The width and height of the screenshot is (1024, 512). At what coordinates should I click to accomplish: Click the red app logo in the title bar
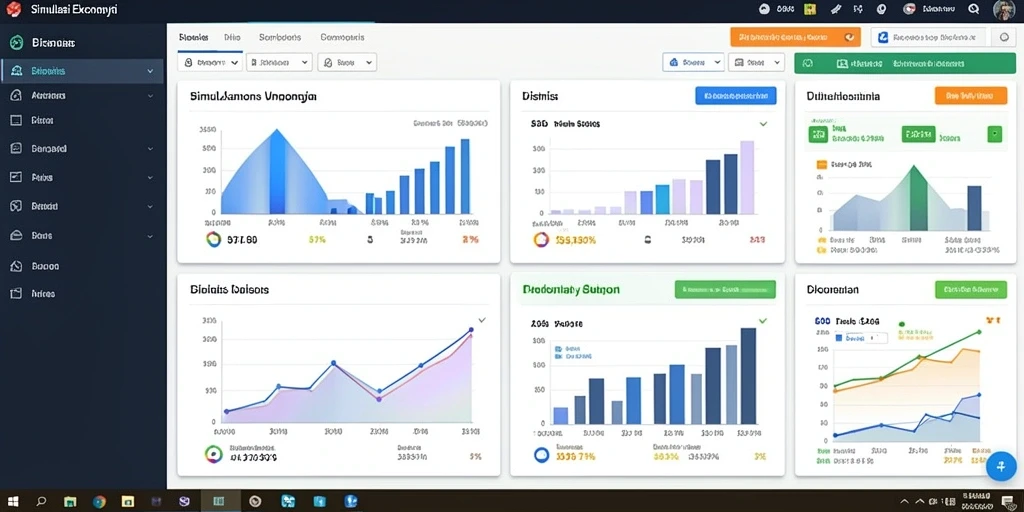[13, 9]
